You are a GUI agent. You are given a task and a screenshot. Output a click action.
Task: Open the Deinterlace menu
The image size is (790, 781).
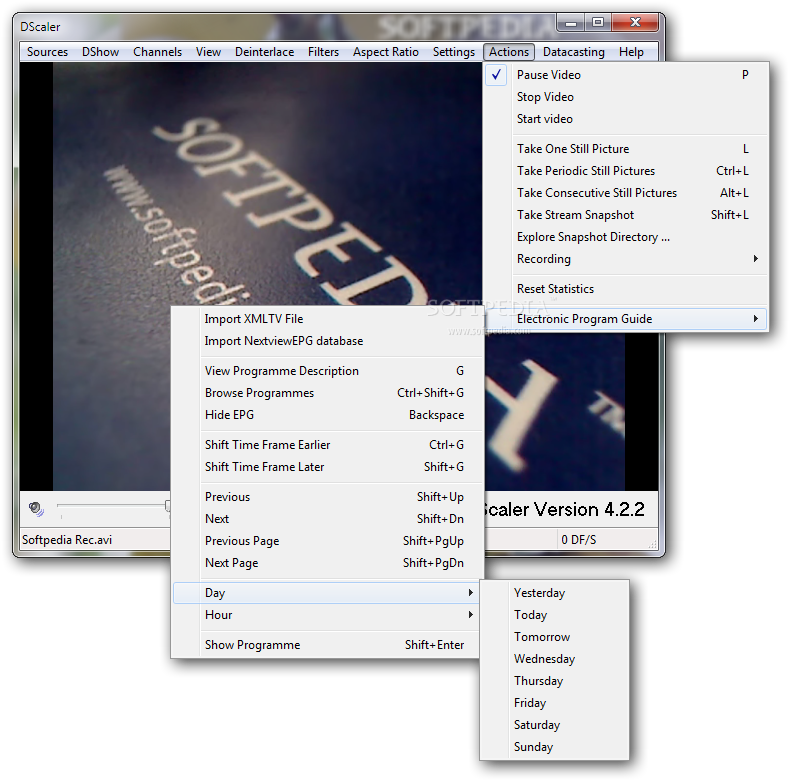264,52
